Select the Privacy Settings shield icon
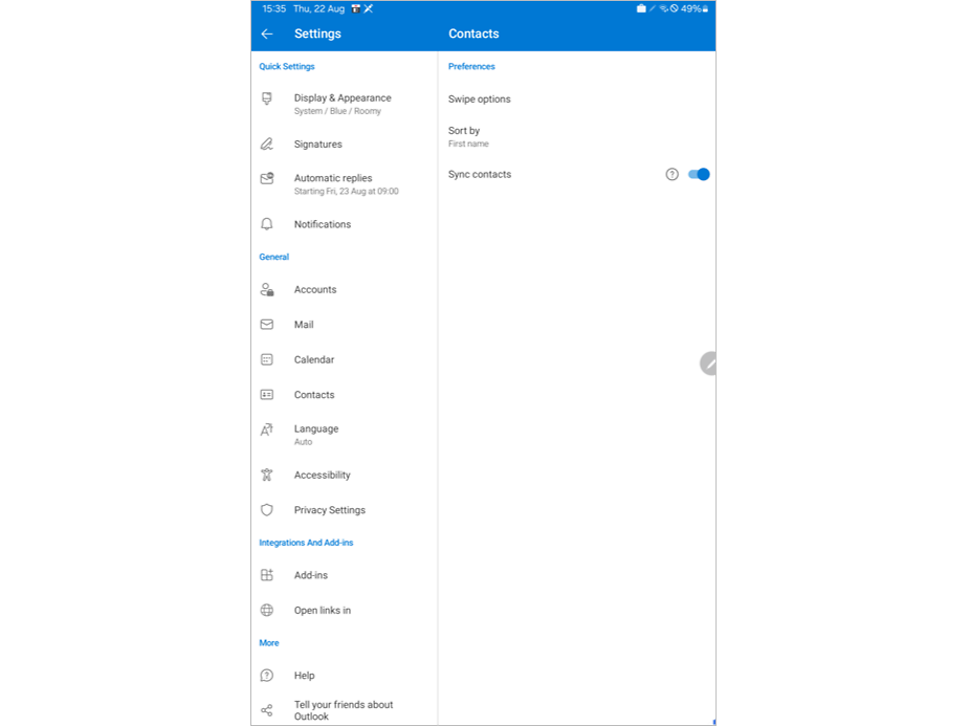This screenshot has width=968, height=726. 266,509
